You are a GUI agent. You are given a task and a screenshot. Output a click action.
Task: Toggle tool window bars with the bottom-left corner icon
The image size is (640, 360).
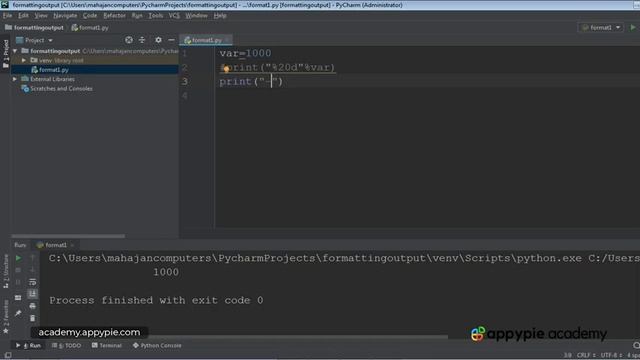point(7,356)
